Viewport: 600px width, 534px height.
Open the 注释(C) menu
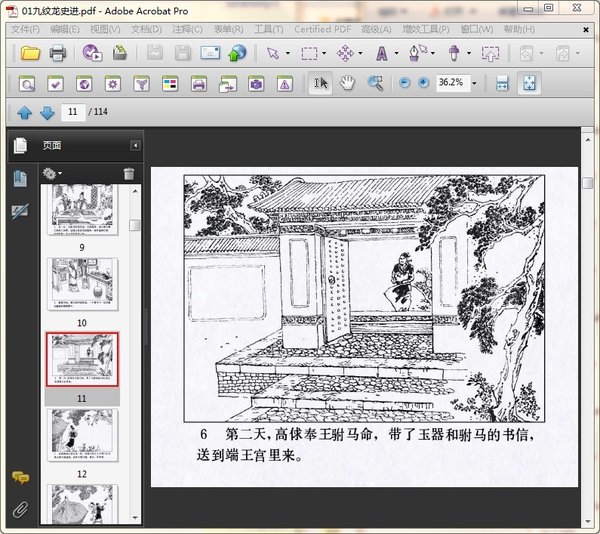tap(187, 29)
